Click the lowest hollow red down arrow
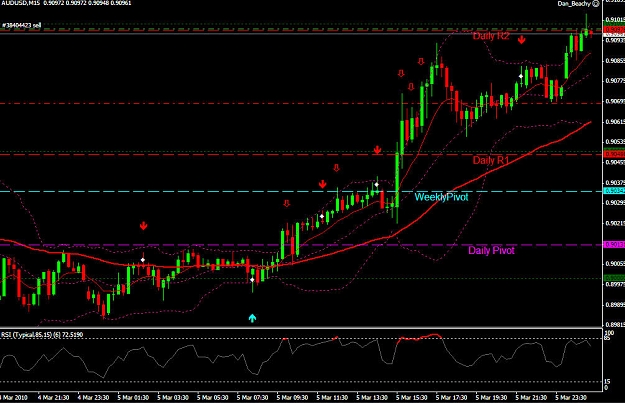Image resolution: width=625 pixels, height=404 pixels. pos(286,204)
